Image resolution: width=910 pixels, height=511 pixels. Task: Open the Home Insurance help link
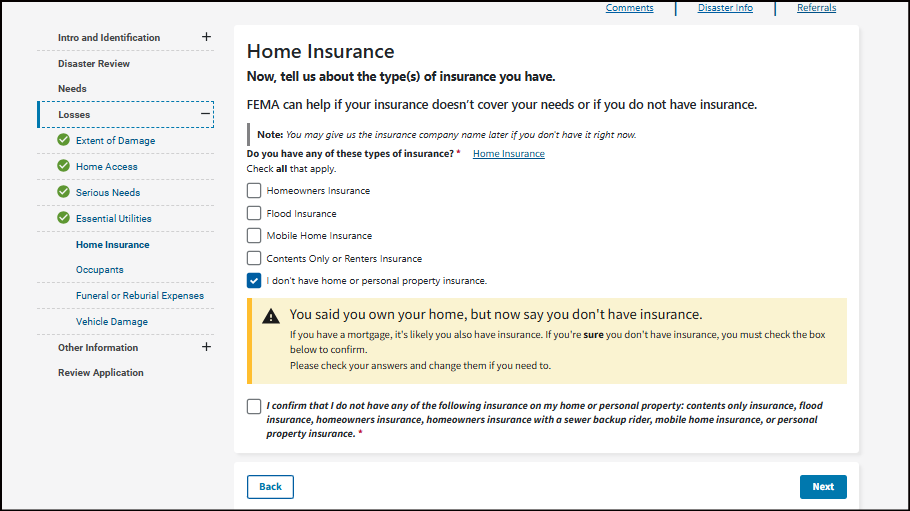tap(509, 154)
